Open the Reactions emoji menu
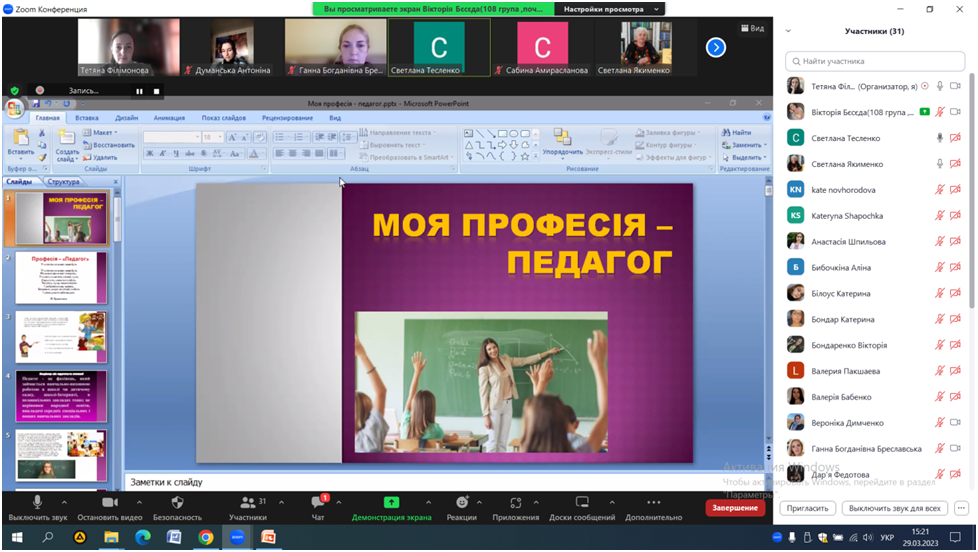978x552 pixels. point(461,502)
